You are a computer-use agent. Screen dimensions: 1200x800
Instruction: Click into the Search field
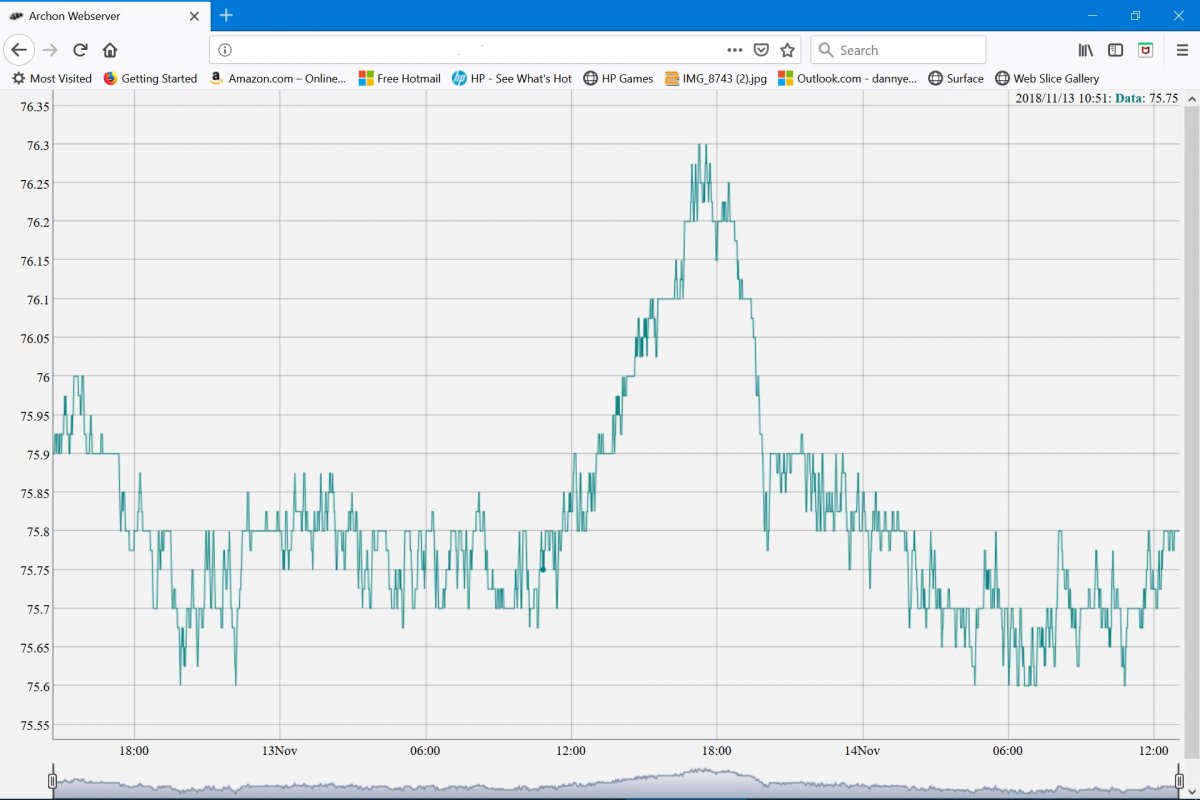pos(898,50)
